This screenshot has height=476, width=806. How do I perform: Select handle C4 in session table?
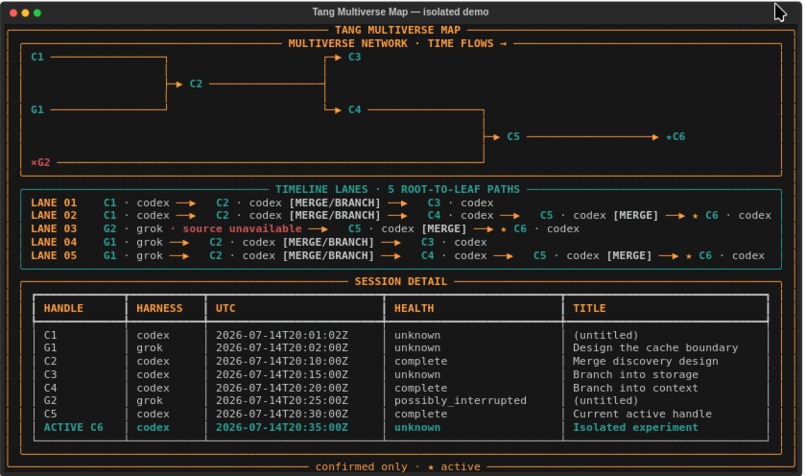click(50, 388)
